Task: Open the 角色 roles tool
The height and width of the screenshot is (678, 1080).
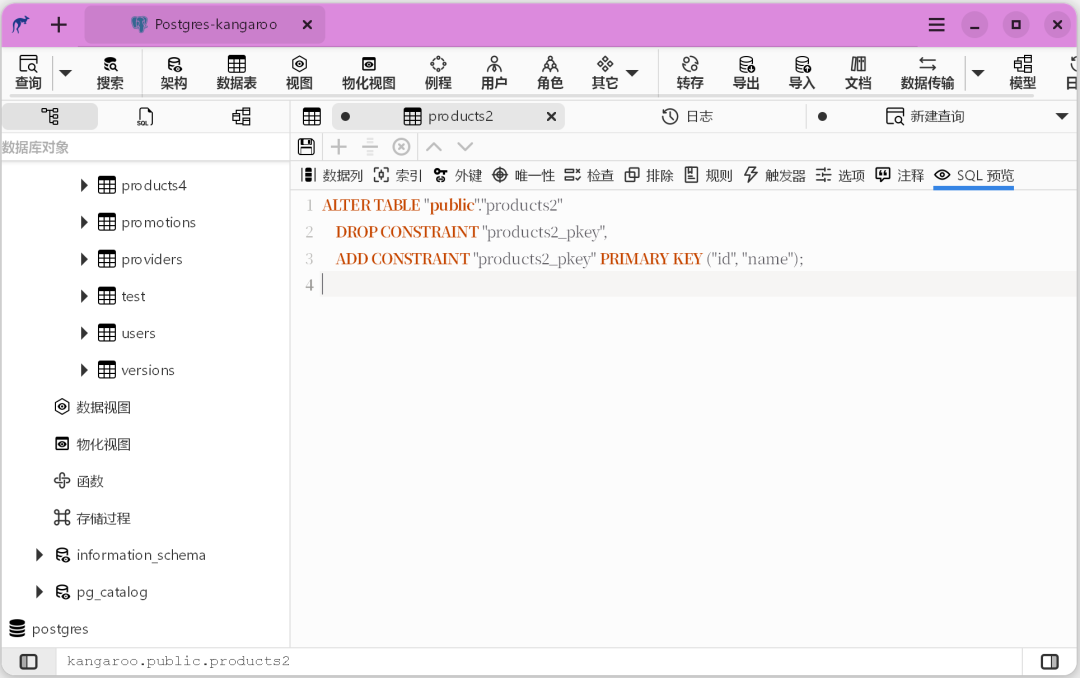Action: (x=550, y=72)
